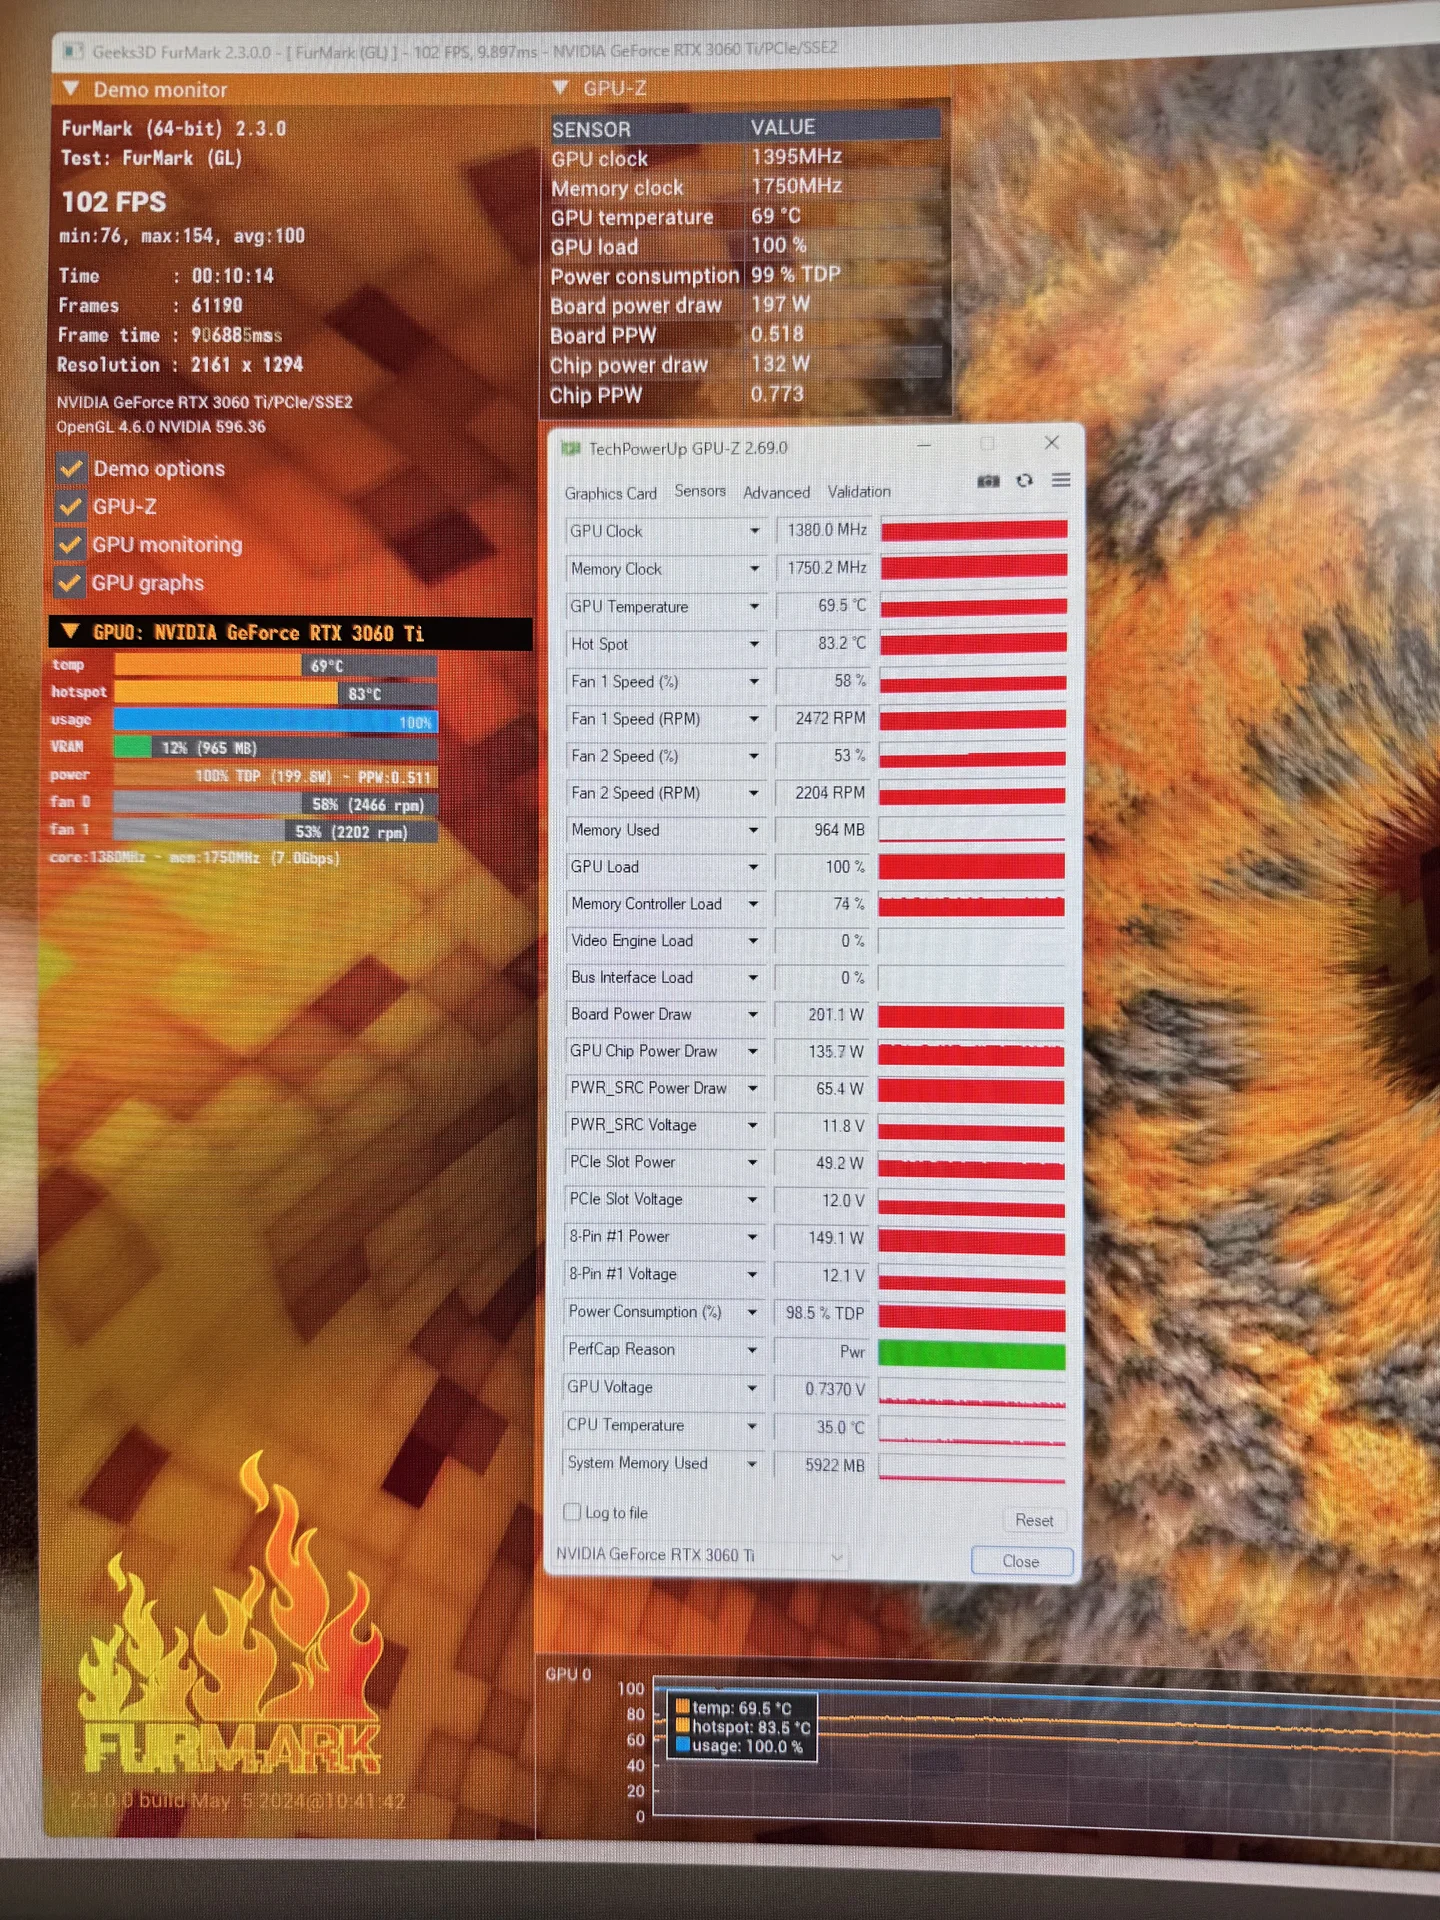
Task: Enable the Log to file checkbox
Action: click(x=573, y=1512)
